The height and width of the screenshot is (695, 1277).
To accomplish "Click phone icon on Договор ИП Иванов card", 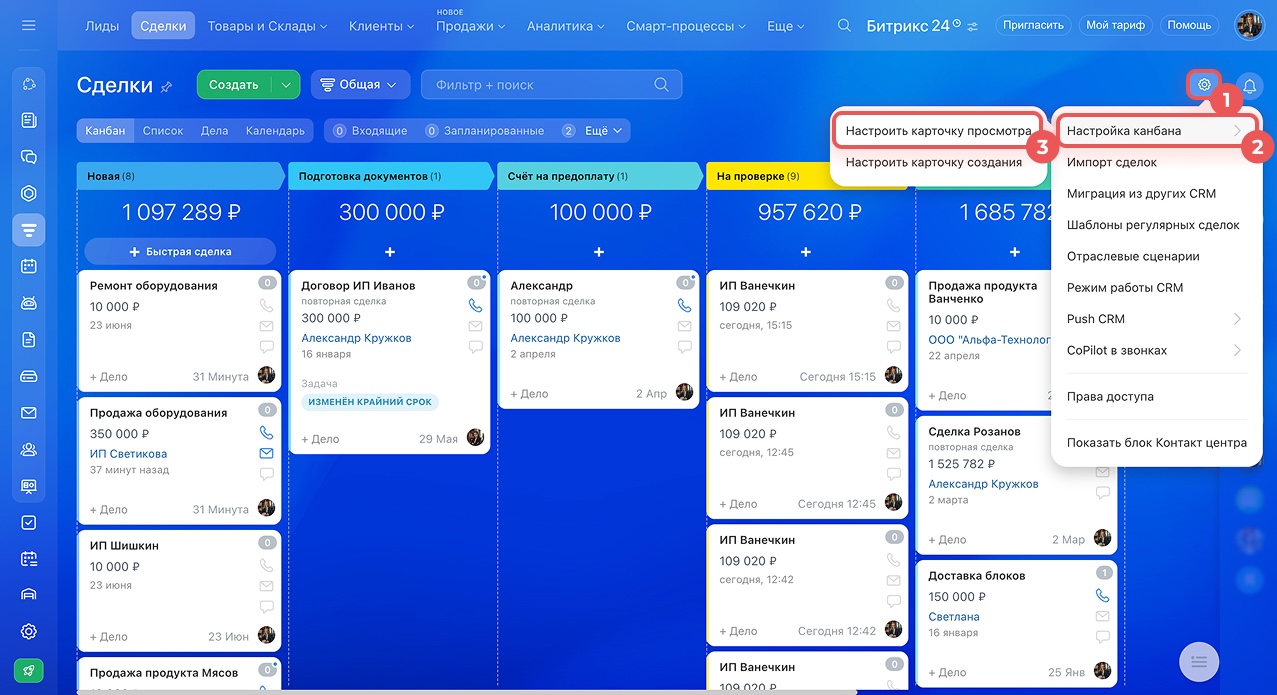I will [476, 305].
